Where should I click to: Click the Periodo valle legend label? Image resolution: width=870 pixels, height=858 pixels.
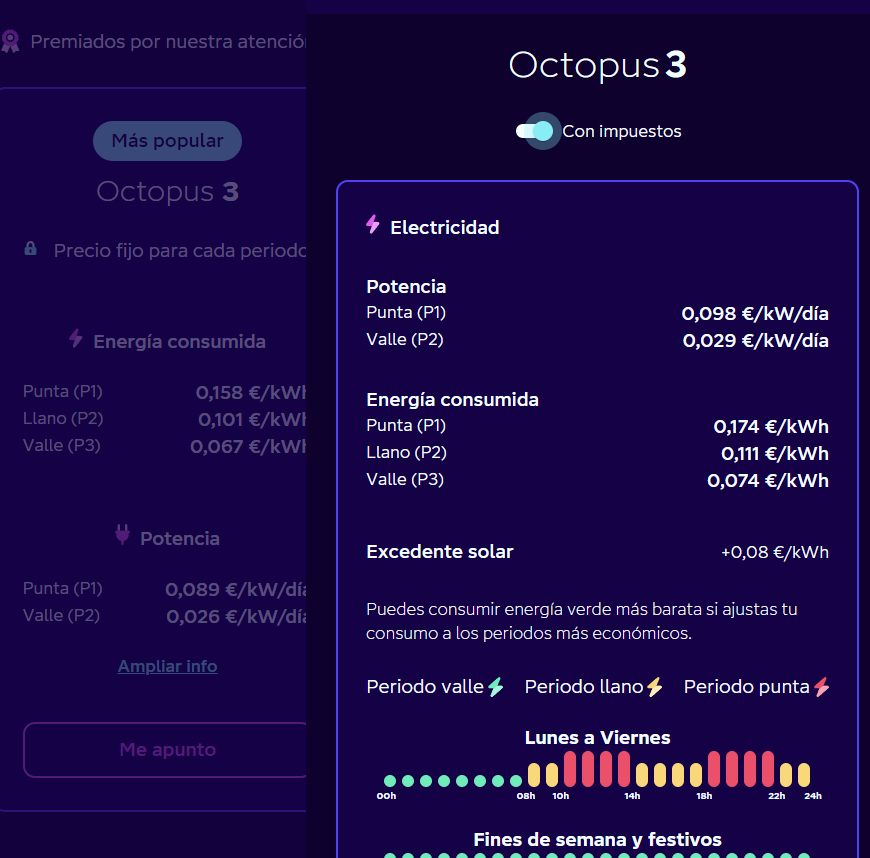425,687
